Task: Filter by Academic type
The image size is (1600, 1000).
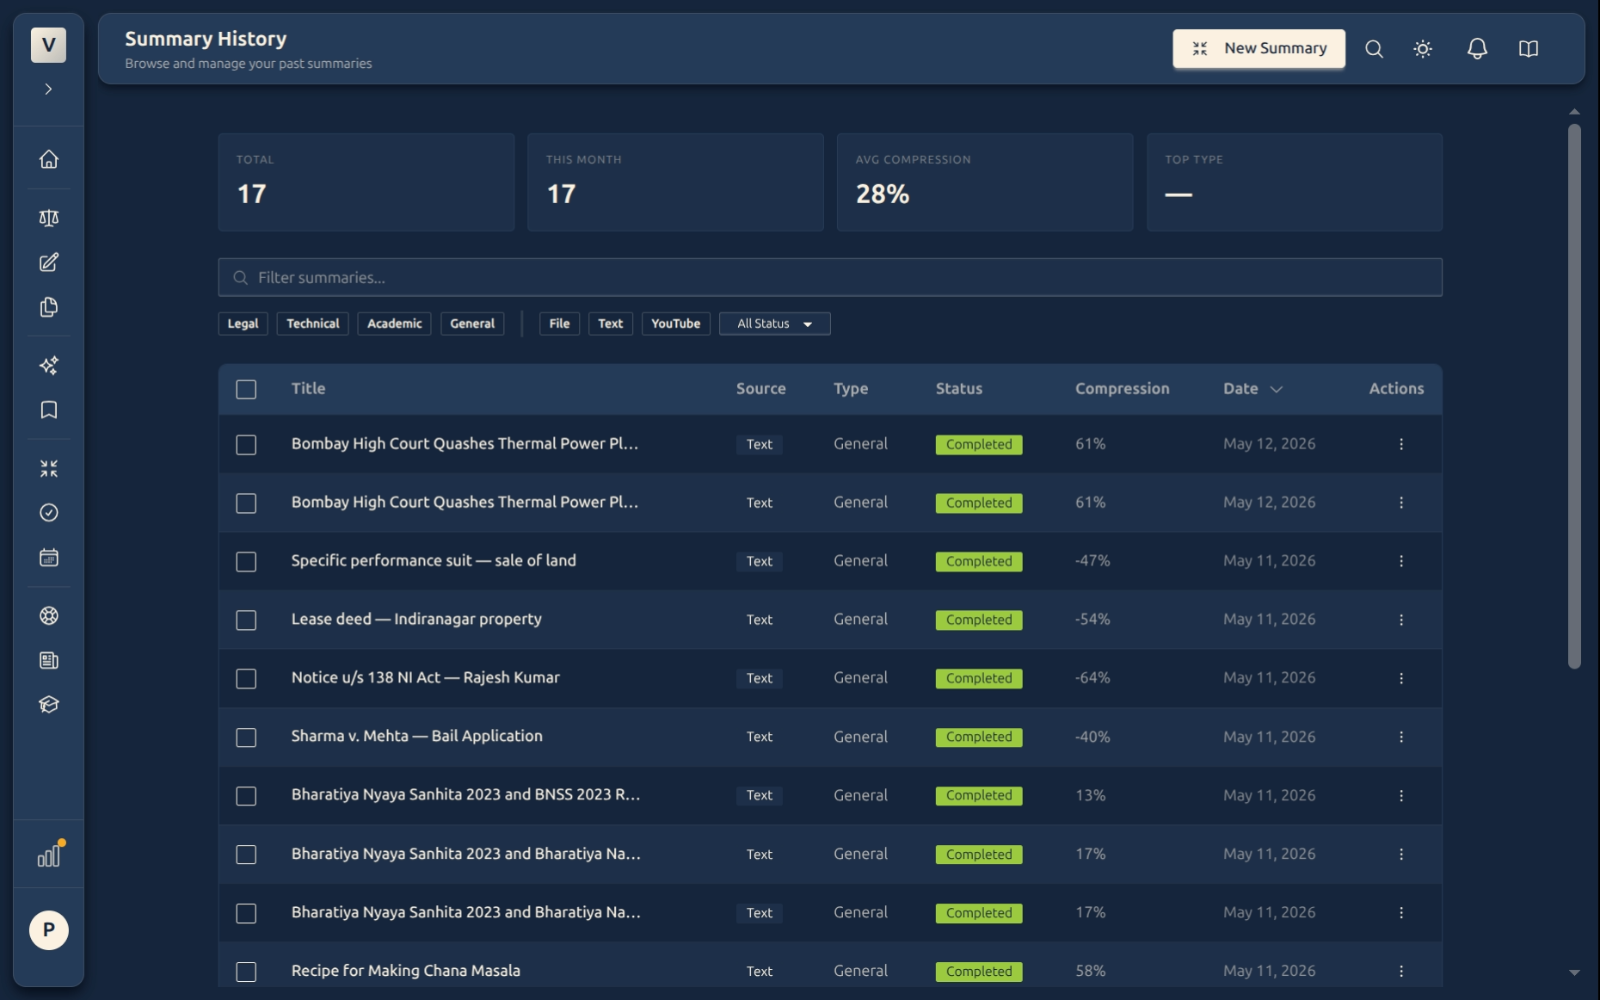Action: click(x=394, y=324)
